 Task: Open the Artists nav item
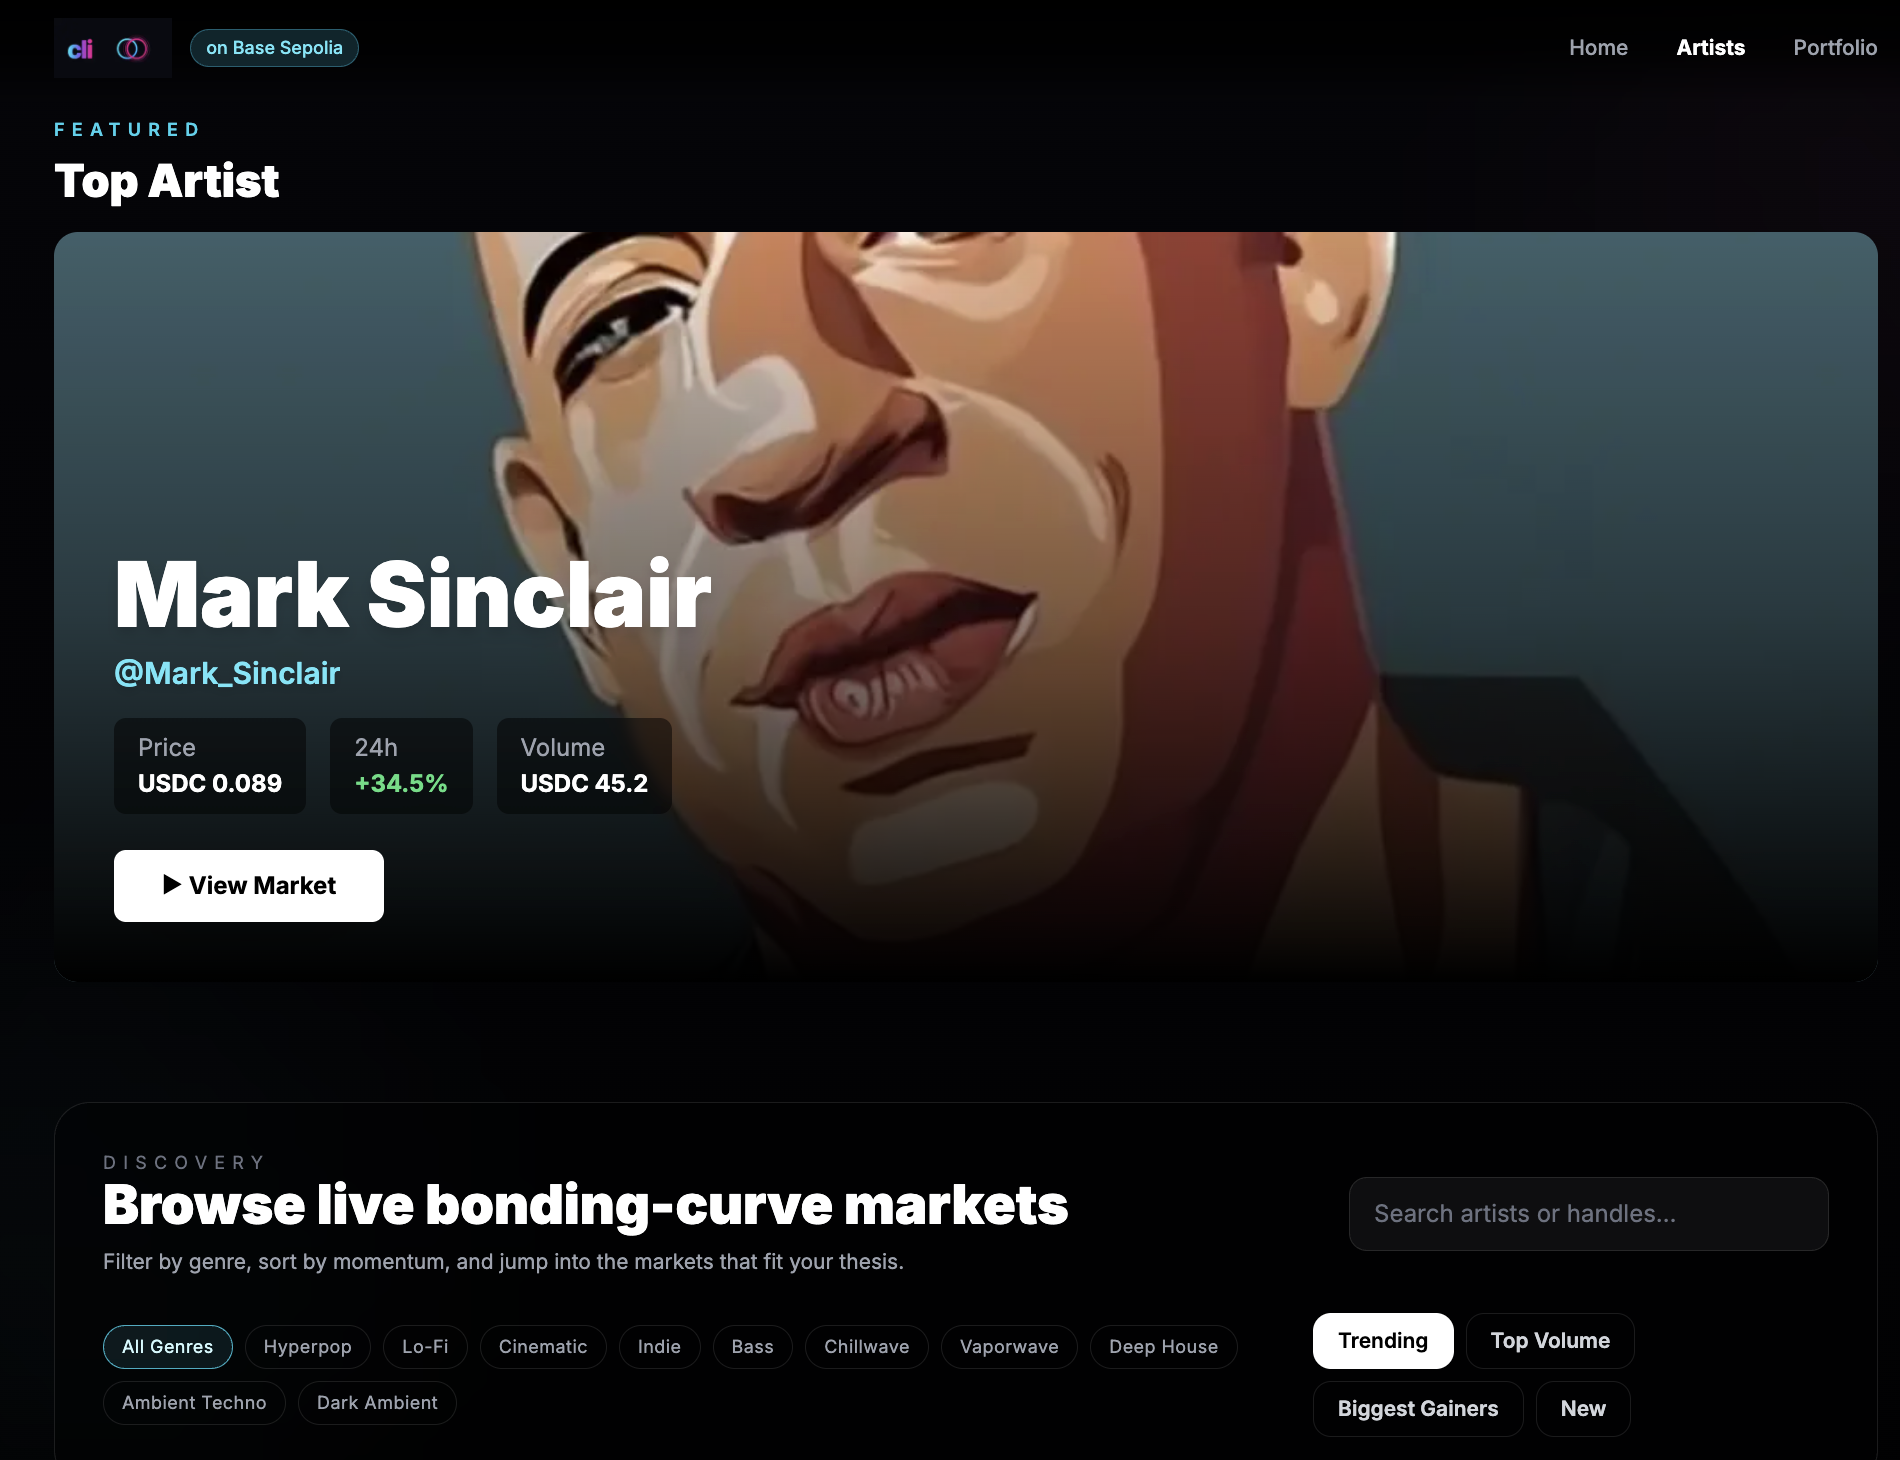click(x=1710, y=48)
